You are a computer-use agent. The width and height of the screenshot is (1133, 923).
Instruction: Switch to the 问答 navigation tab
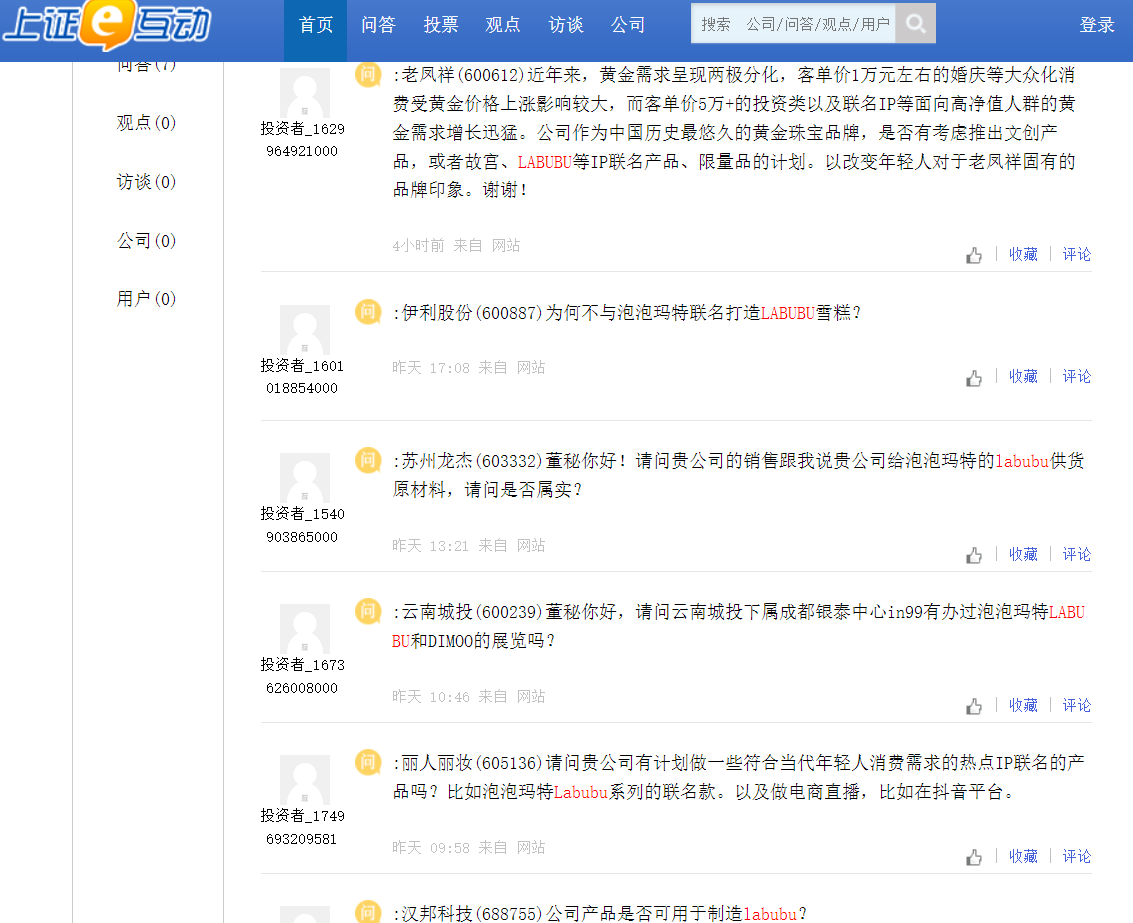click(378, 25)
